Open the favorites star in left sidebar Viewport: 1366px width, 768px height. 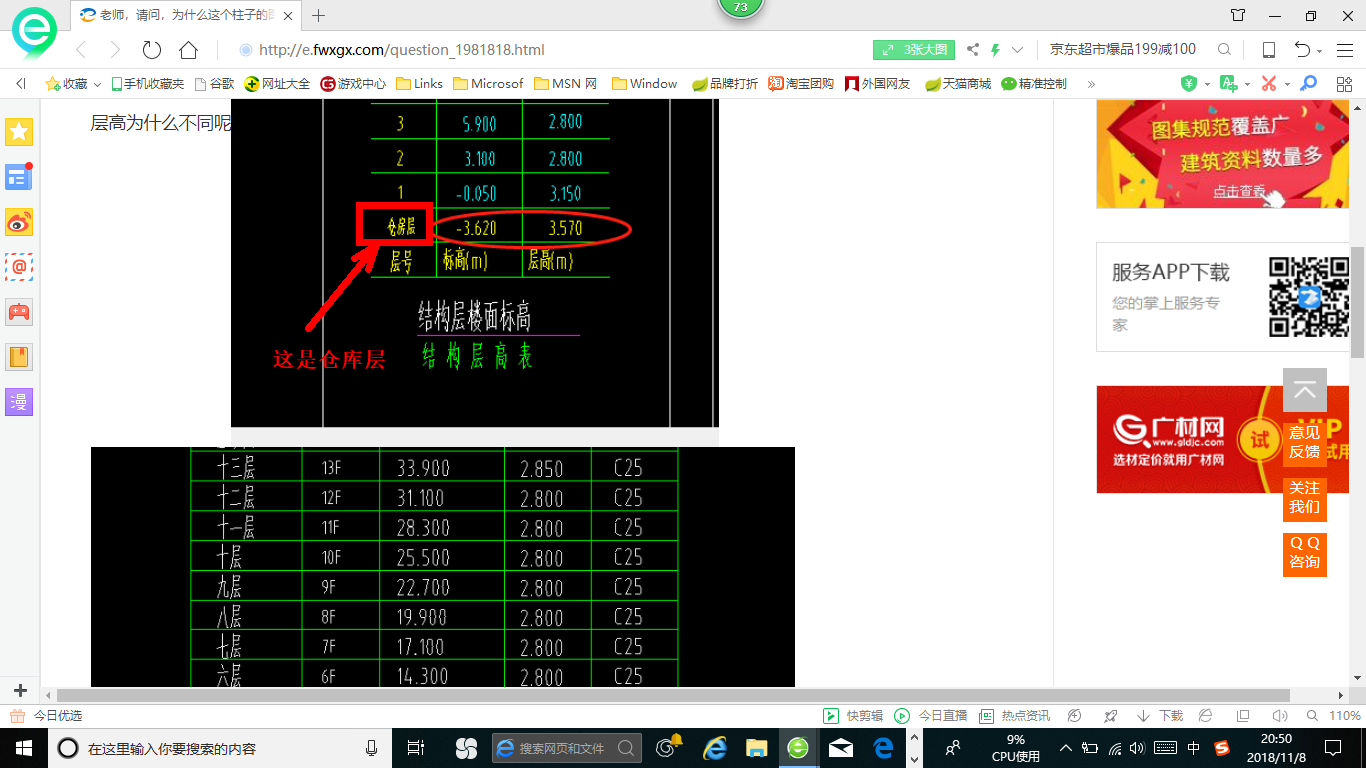19,132
